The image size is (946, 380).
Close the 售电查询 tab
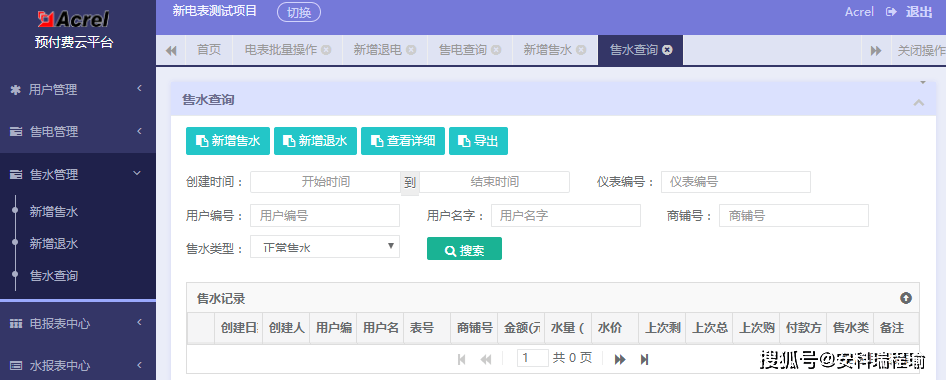497,50
